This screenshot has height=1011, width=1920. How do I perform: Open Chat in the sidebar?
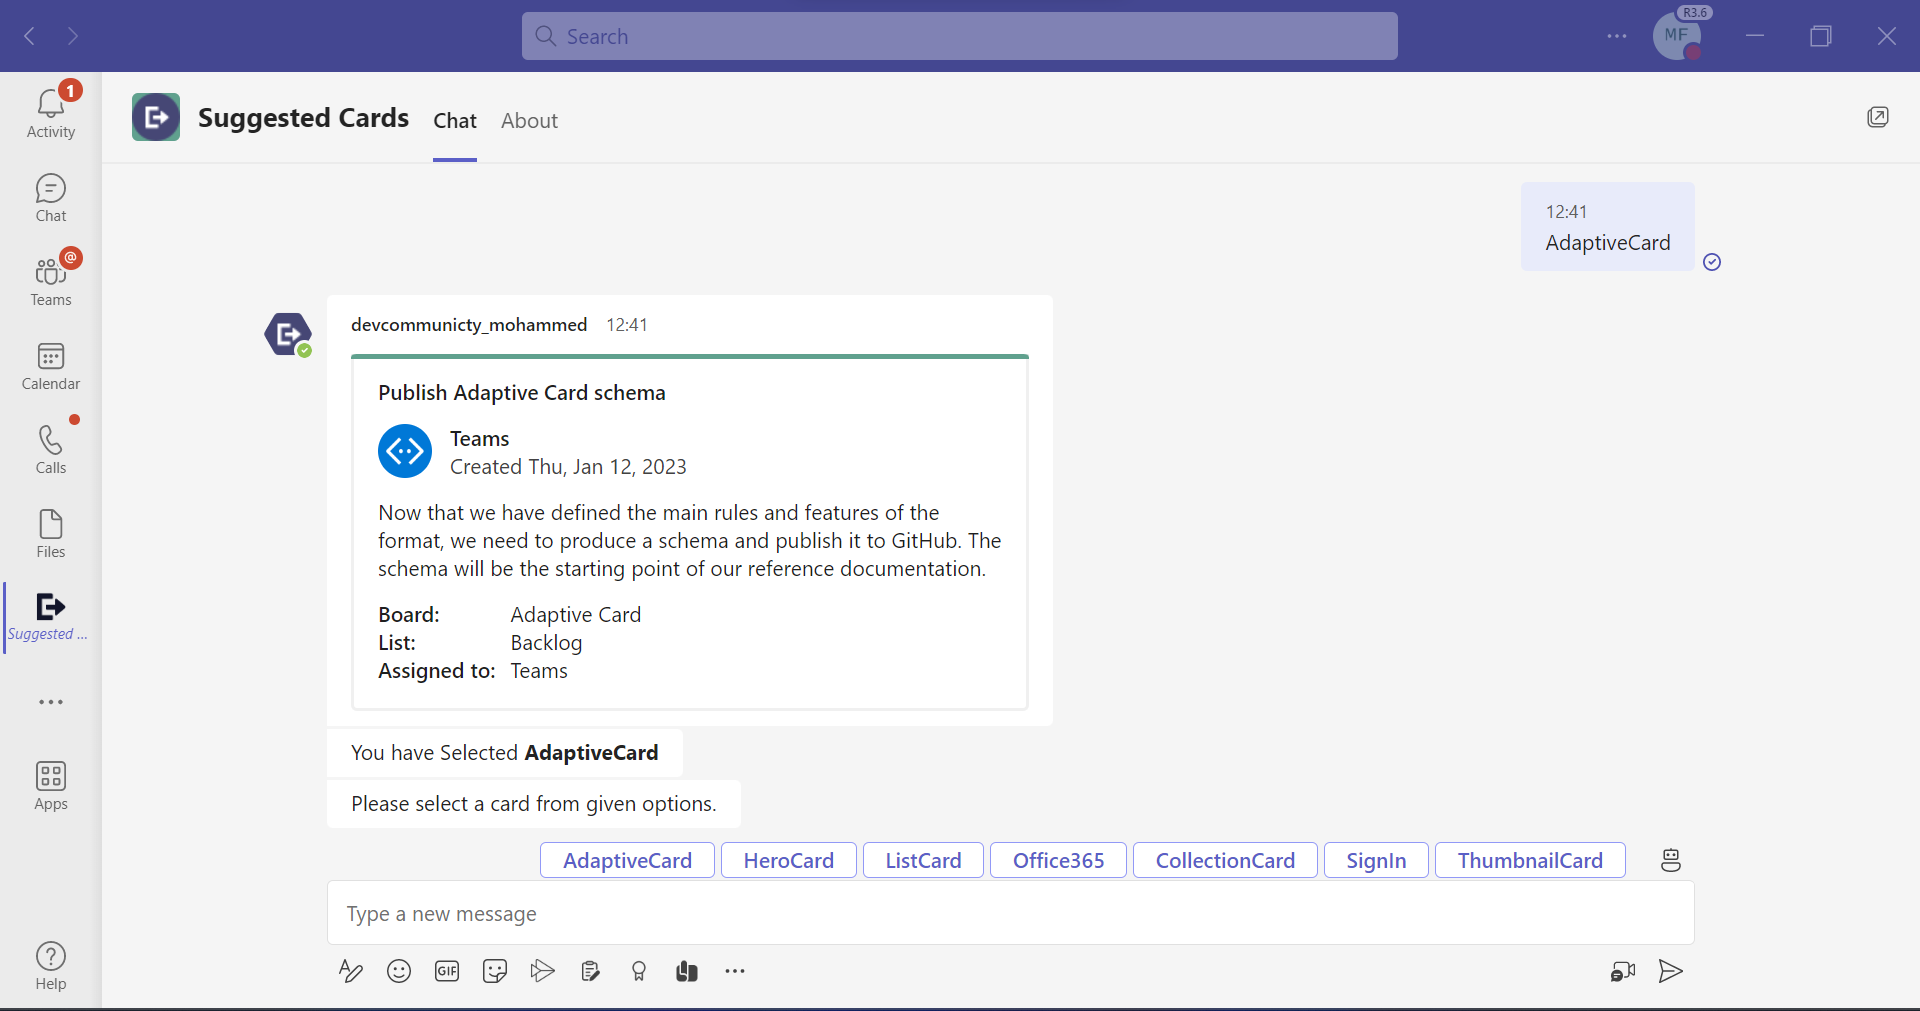51,197
